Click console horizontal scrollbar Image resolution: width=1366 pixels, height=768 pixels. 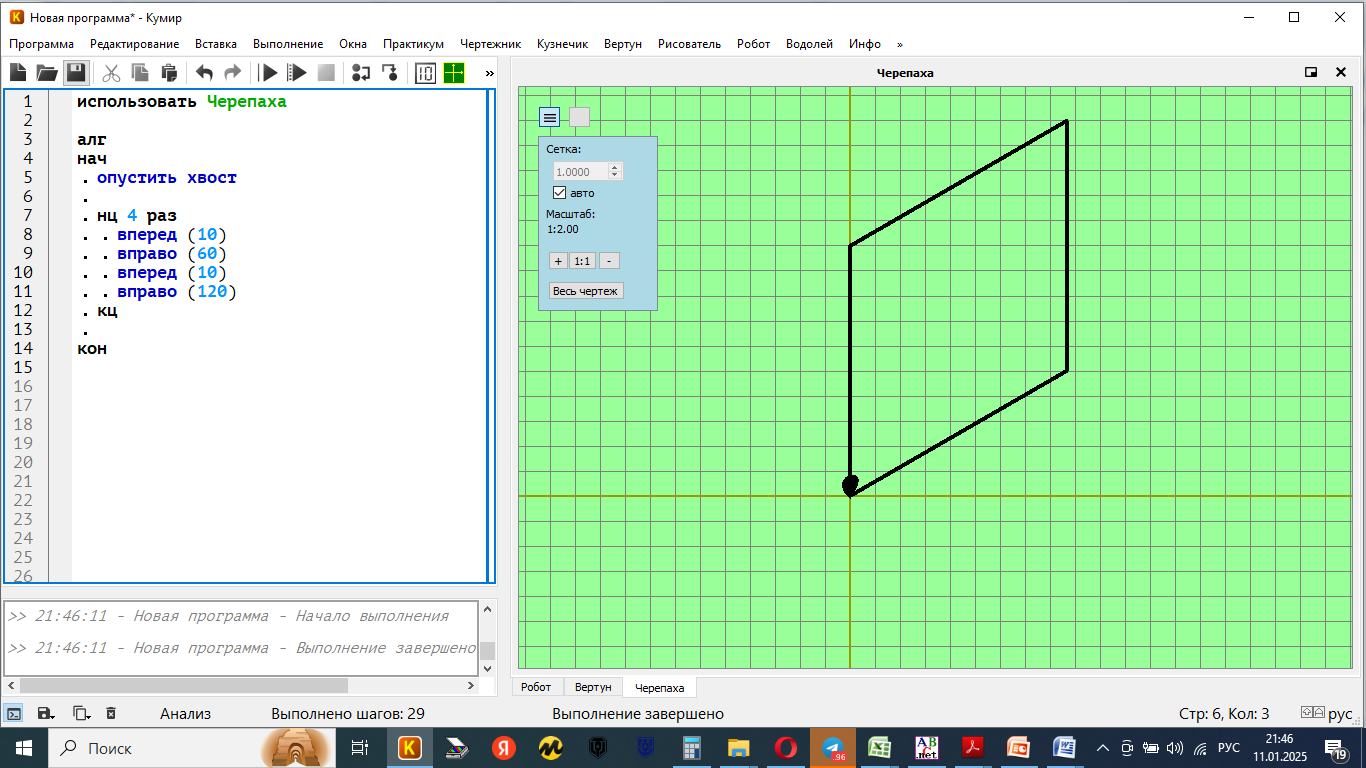(x=183, y=686)
